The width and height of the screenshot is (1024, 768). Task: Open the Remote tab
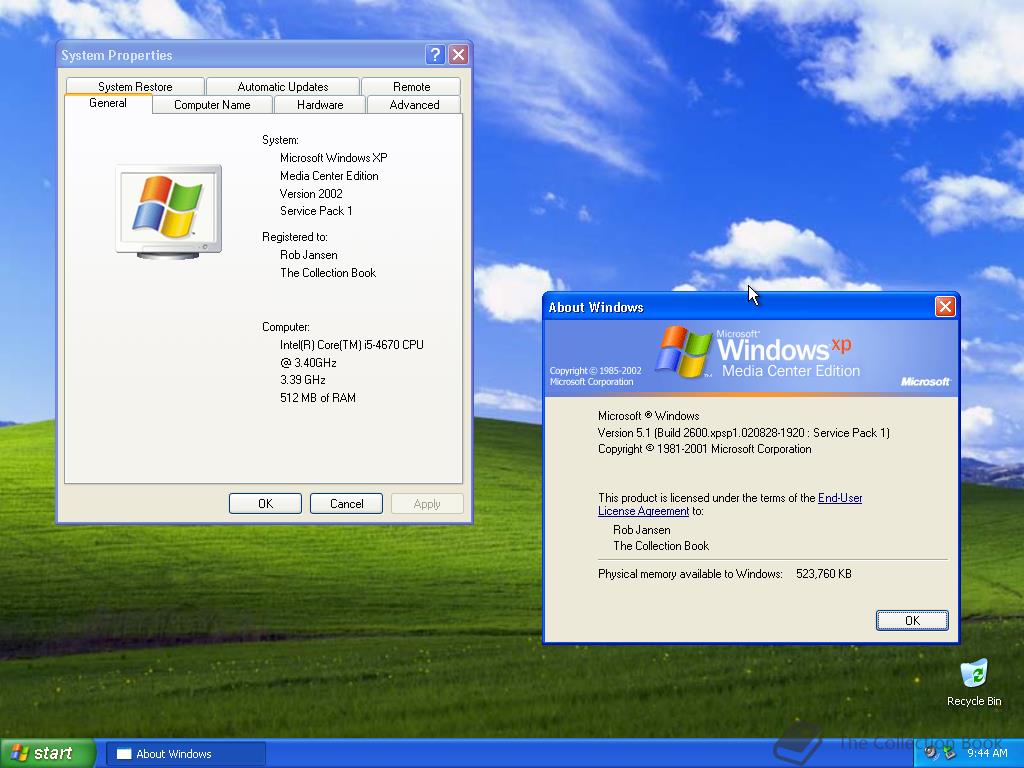(x=411, y=86)
